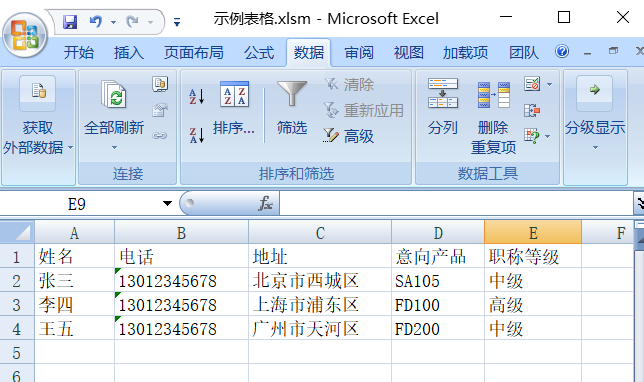Screen dimensions: 644x382
Task: Expand the 全部刷新 dropdown arrow
Action: [x=114, y=147]
